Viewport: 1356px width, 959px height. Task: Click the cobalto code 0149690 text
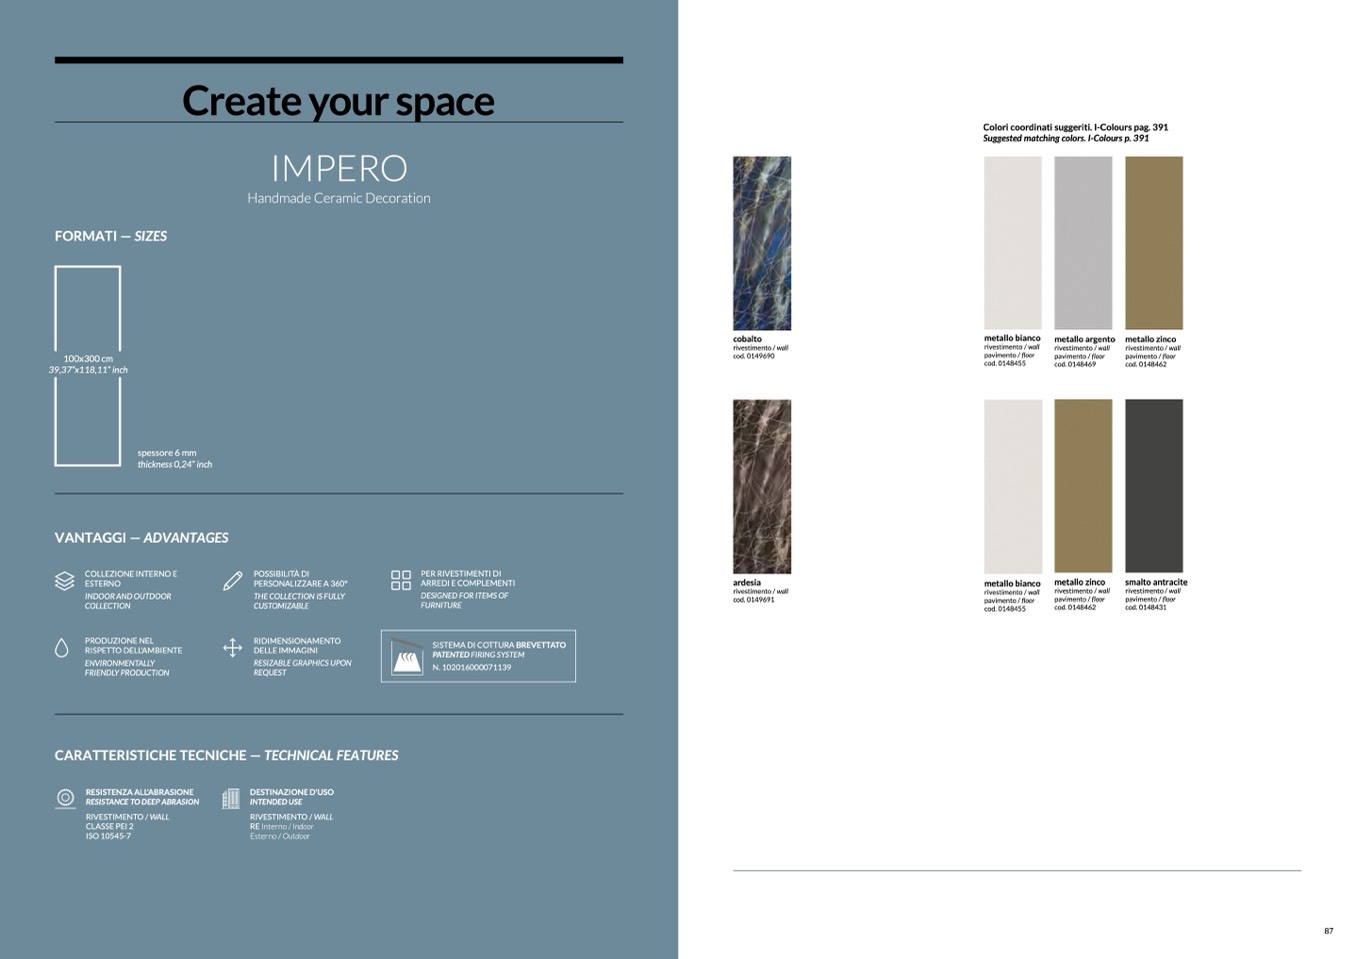(x=754, y=356)
